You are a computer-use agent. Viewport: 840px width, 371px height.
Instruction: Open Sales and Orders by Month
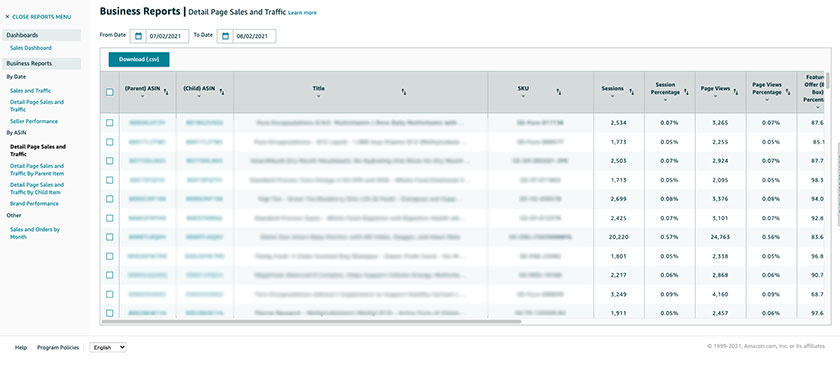[x=35, y=233]
